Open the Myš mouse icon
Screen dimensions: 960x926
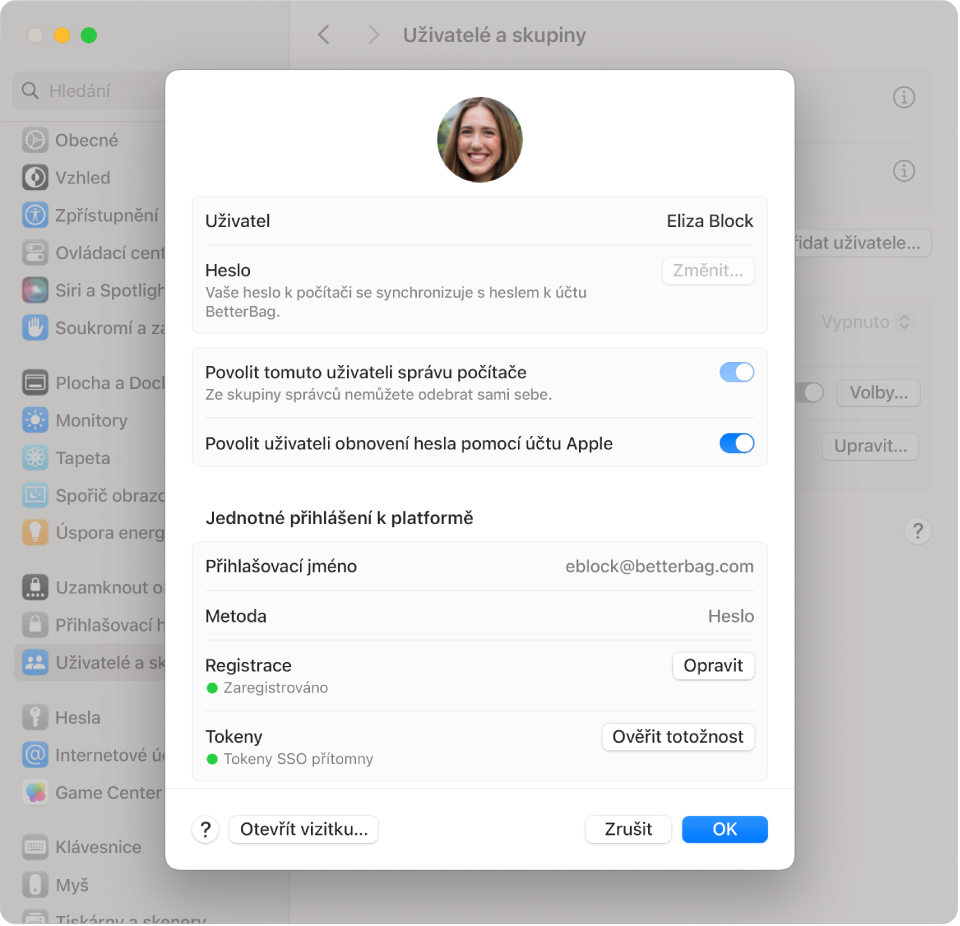[x=35, y=884]
